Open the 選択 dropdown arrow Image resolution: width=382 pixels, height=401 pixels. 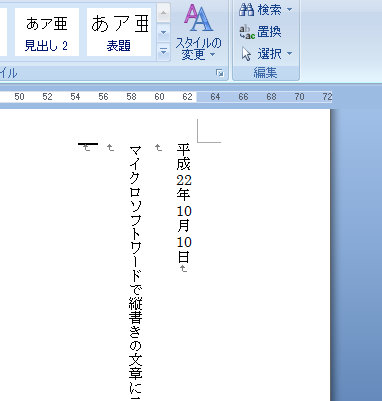pos(289,53)
